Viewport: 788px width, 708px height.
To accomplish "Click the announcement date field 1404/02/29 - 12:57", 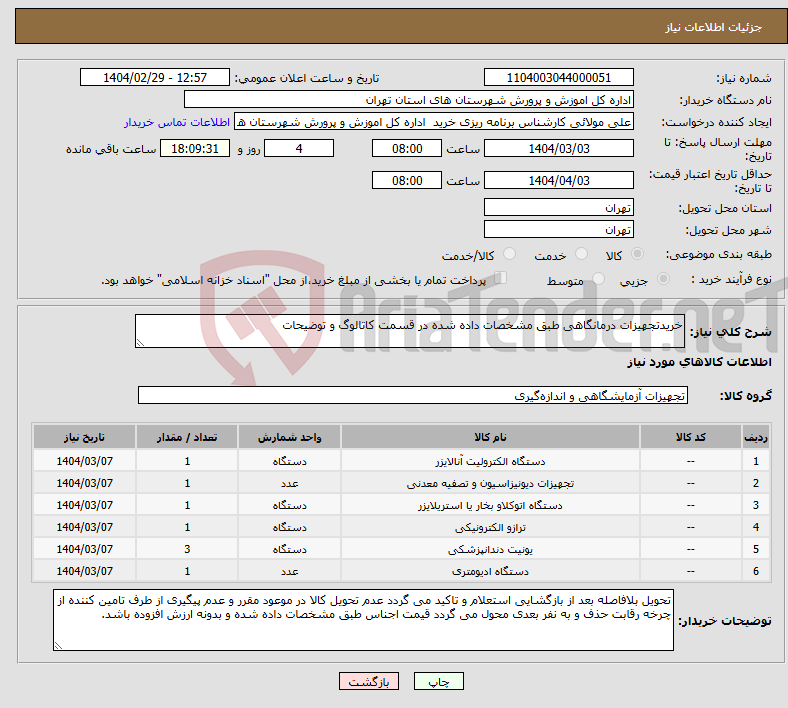I will (x=155, y=77).
